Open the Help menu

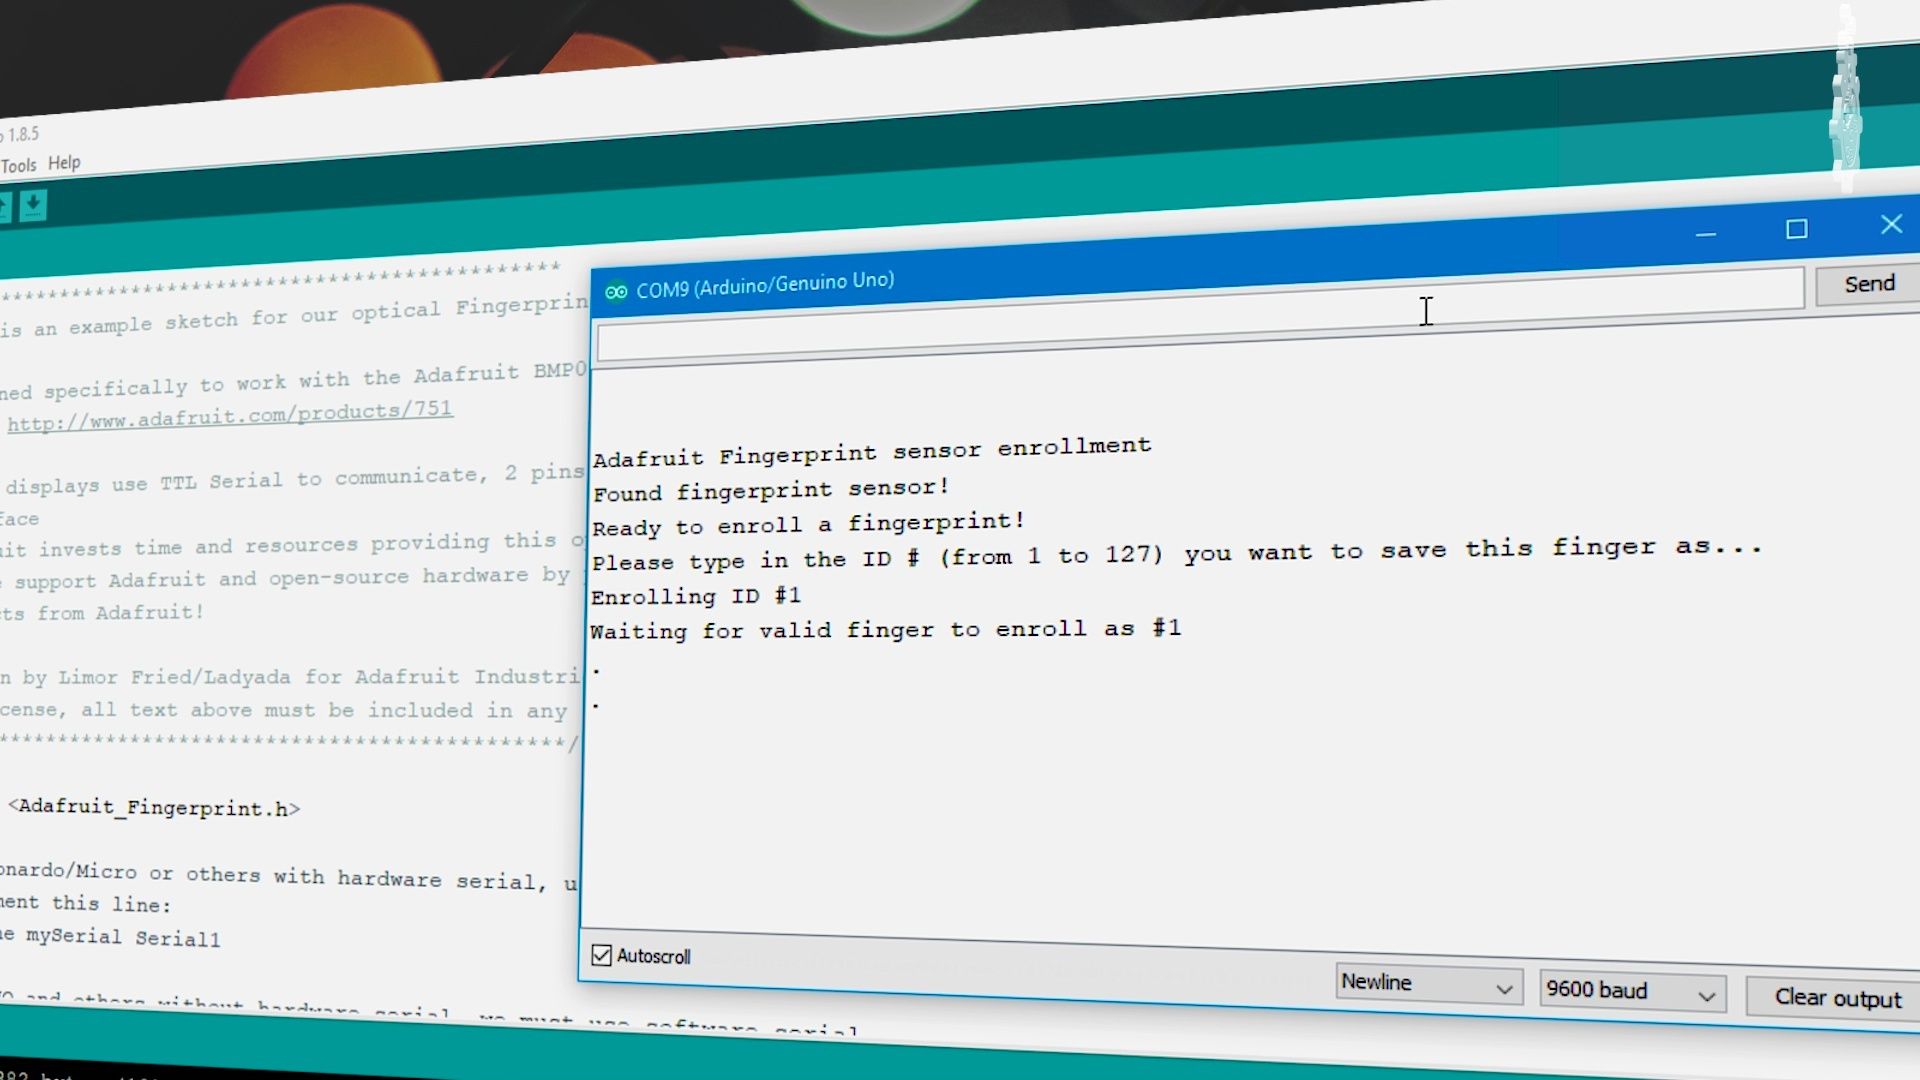tap(65, 162)
